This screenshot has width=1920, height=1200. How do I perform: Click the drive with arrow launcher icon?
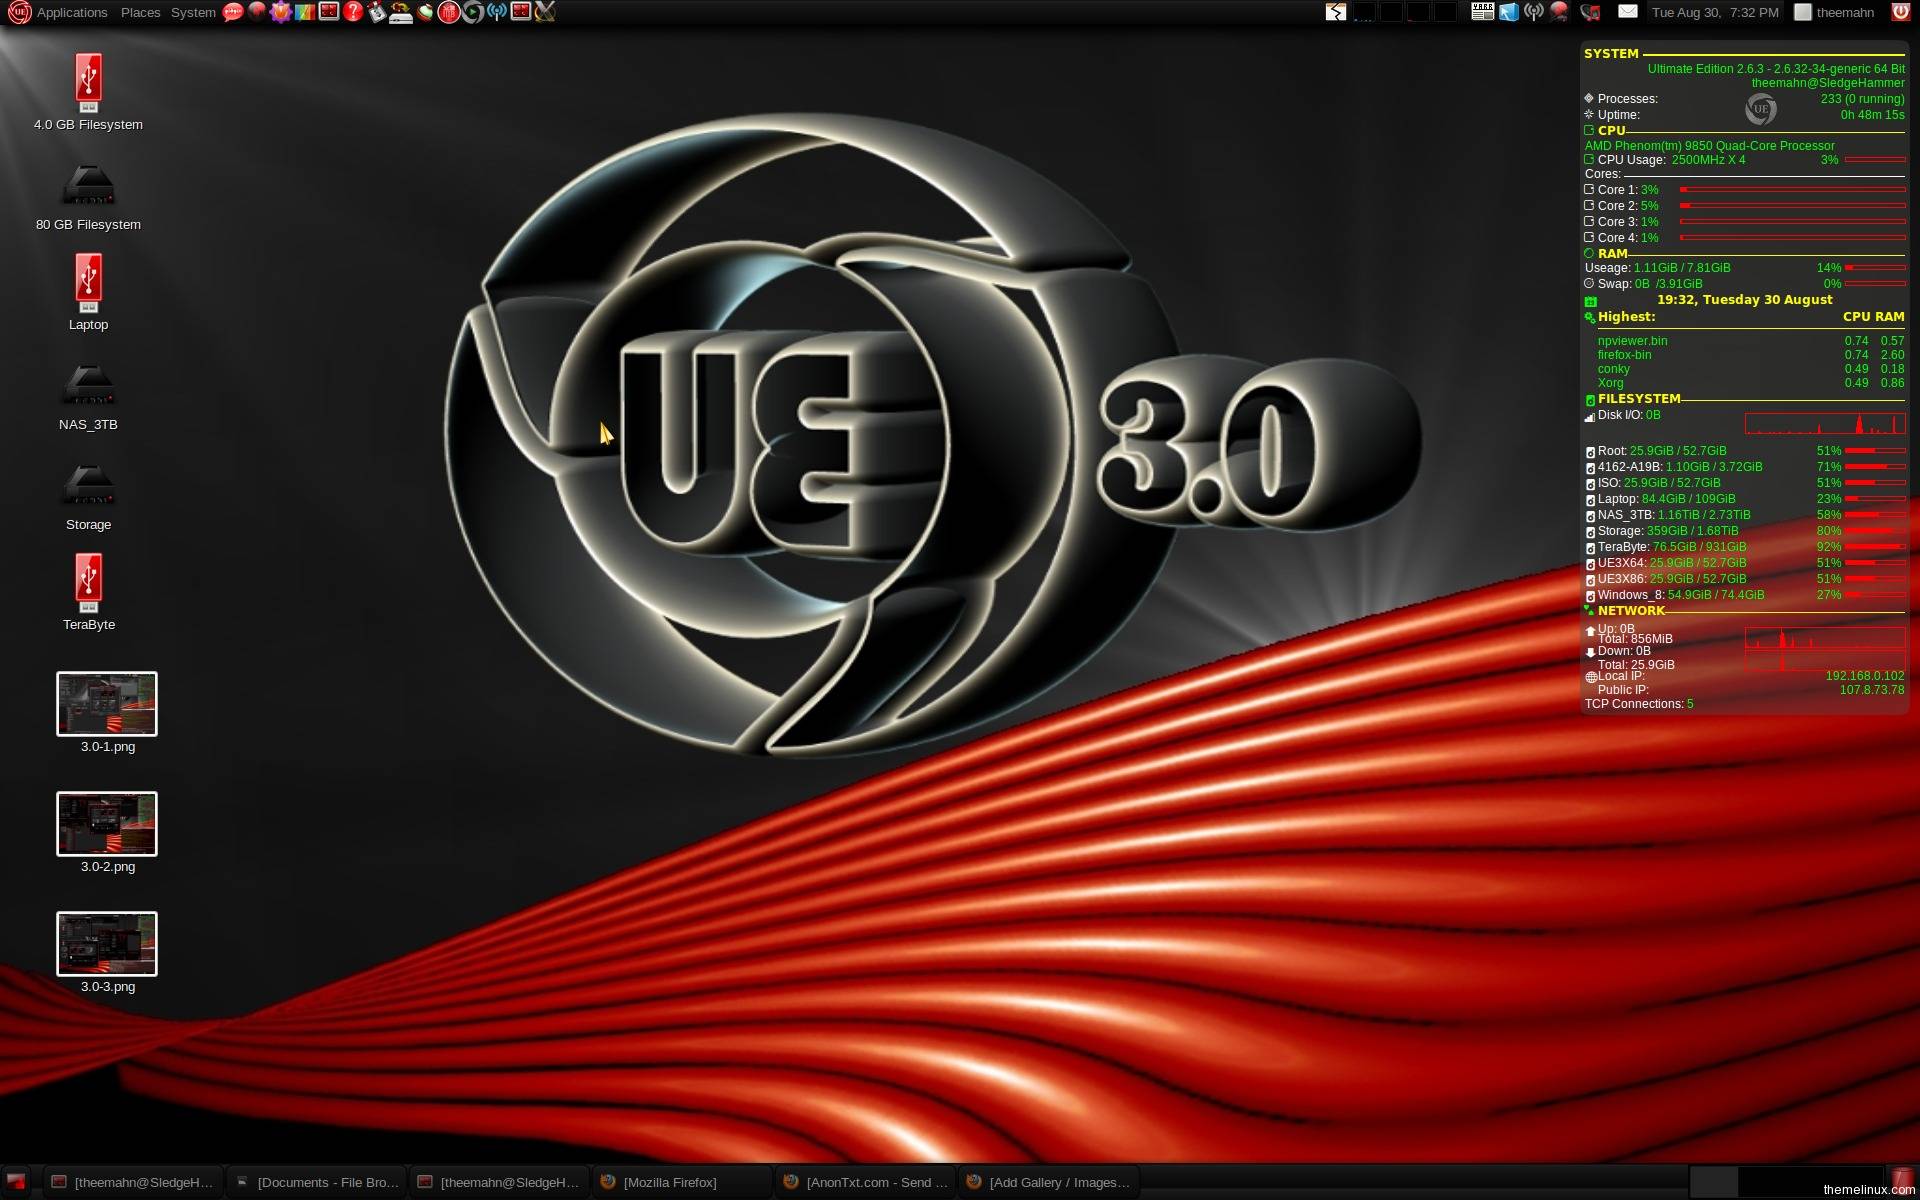[x=401, y=13]
